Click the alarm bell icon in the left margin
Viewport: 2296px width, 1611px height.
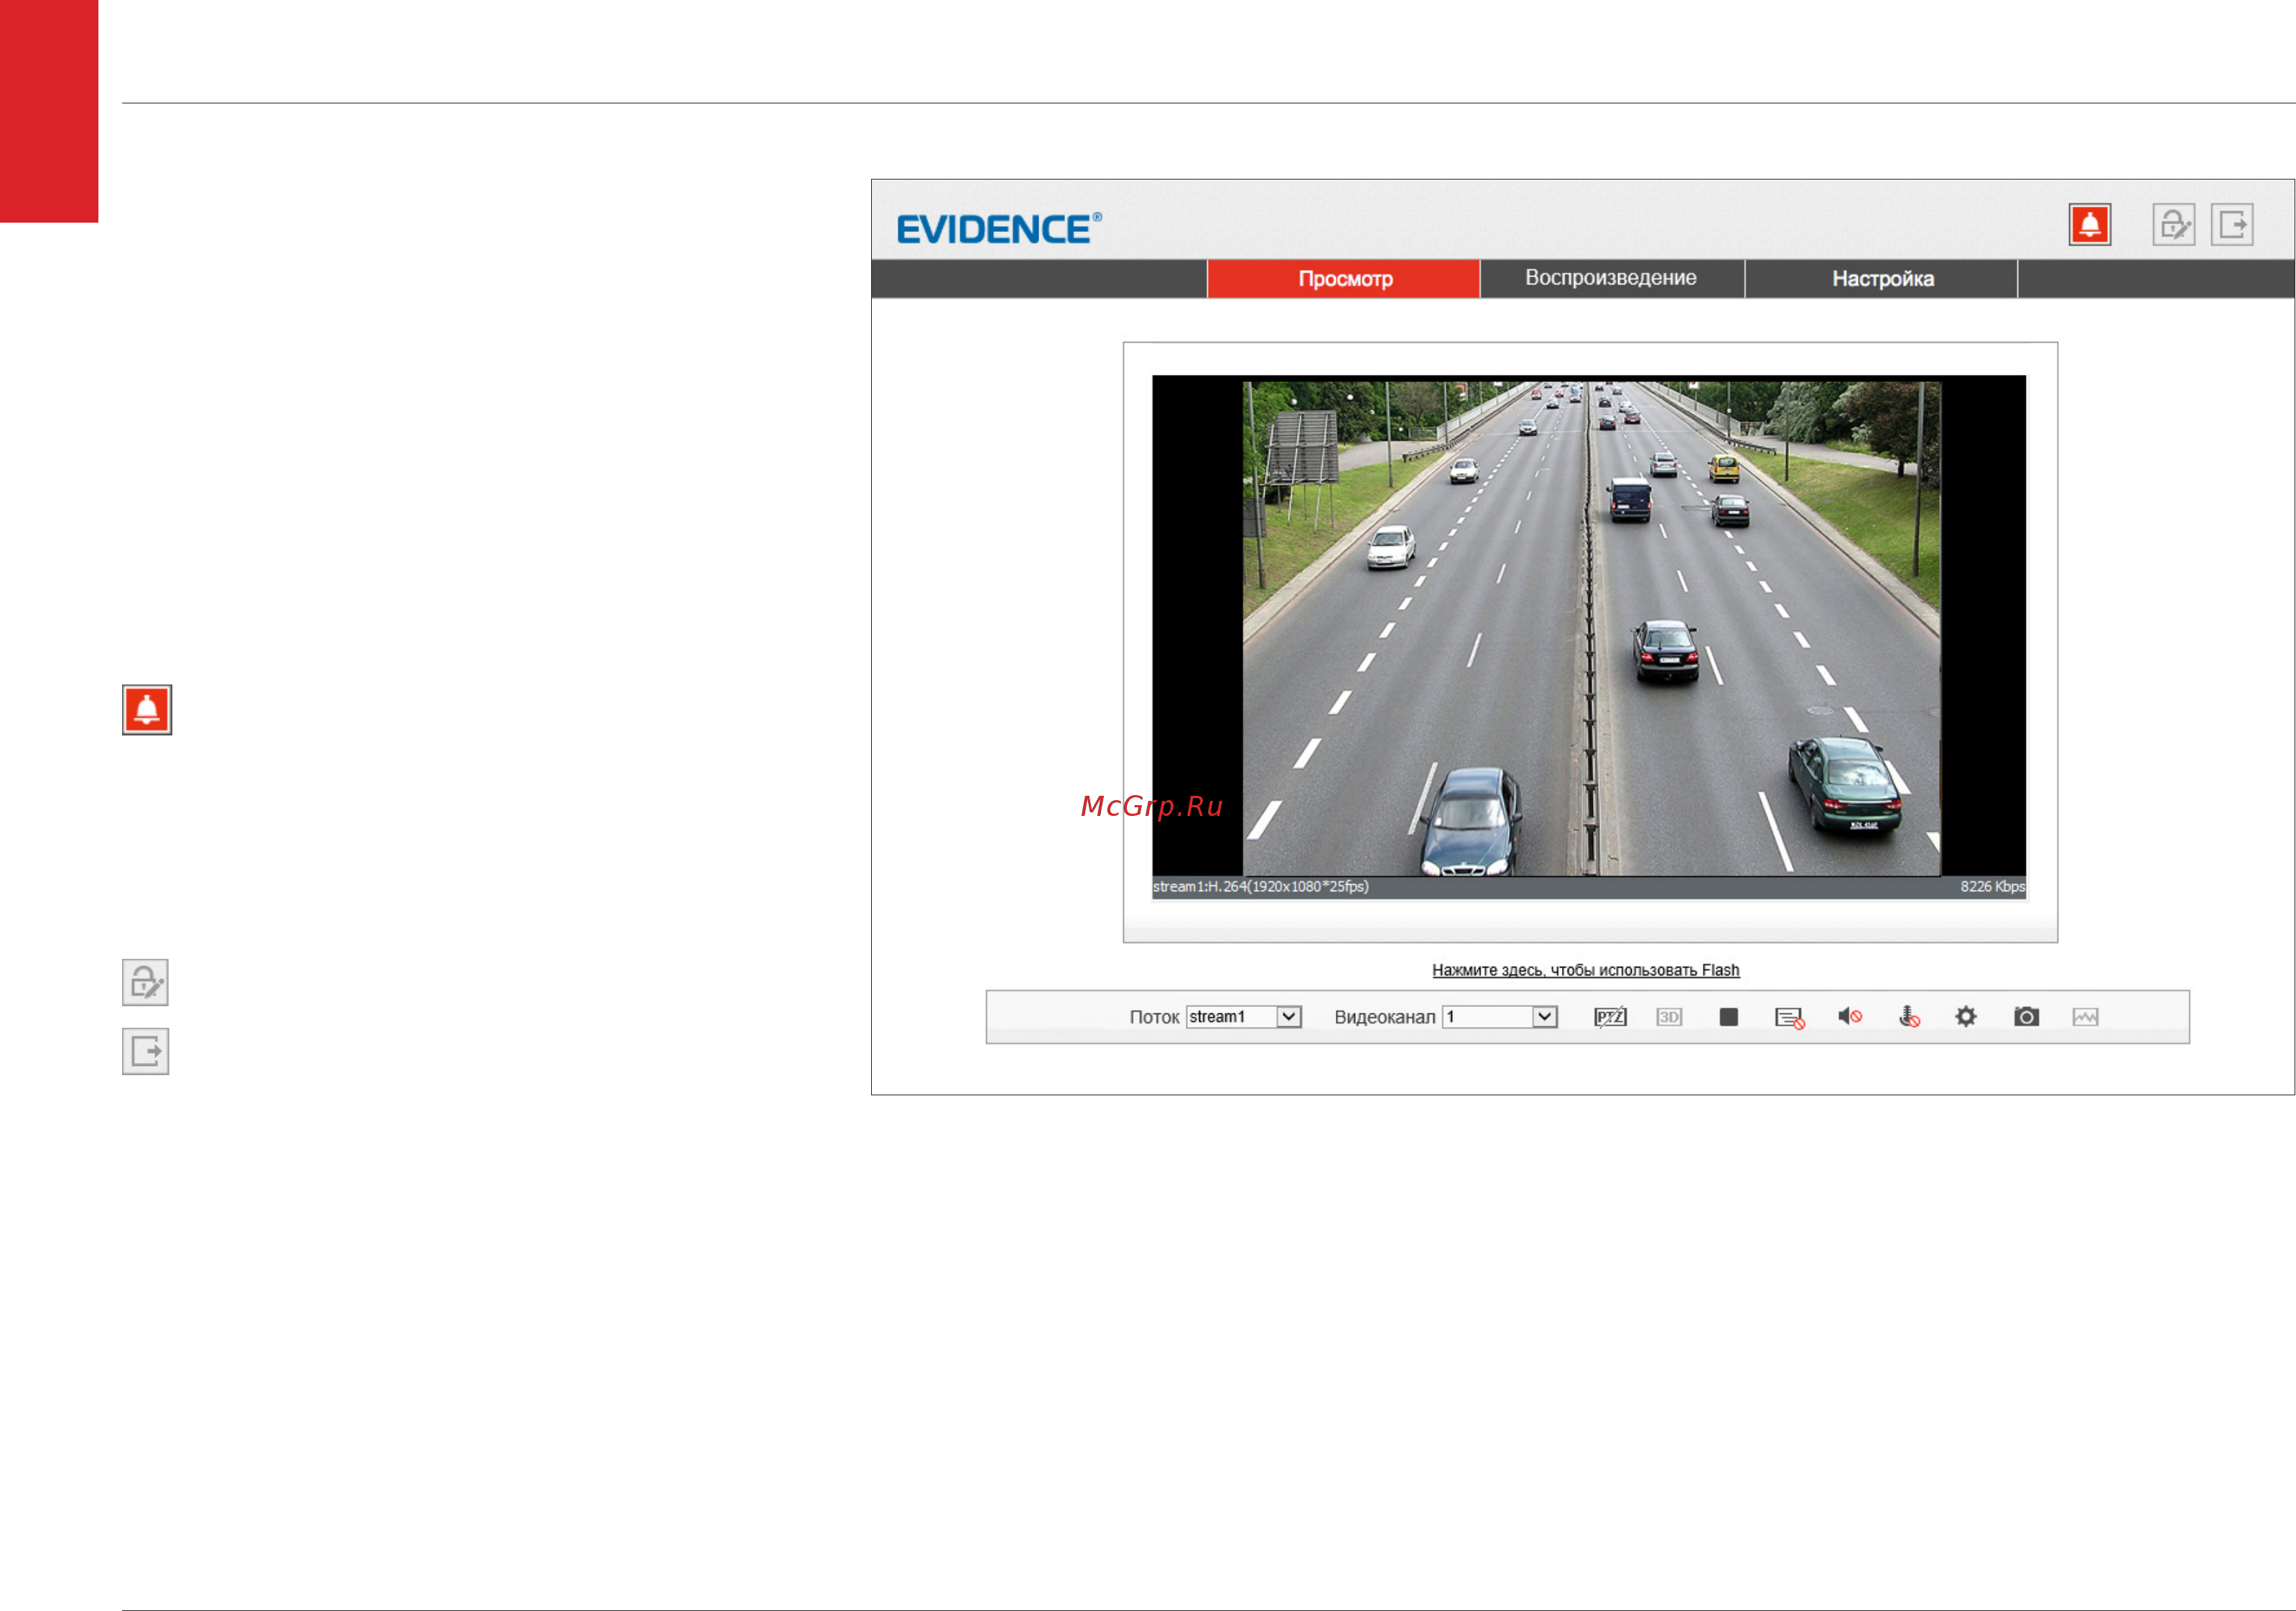pyautogui.click(x=147, y=709)
